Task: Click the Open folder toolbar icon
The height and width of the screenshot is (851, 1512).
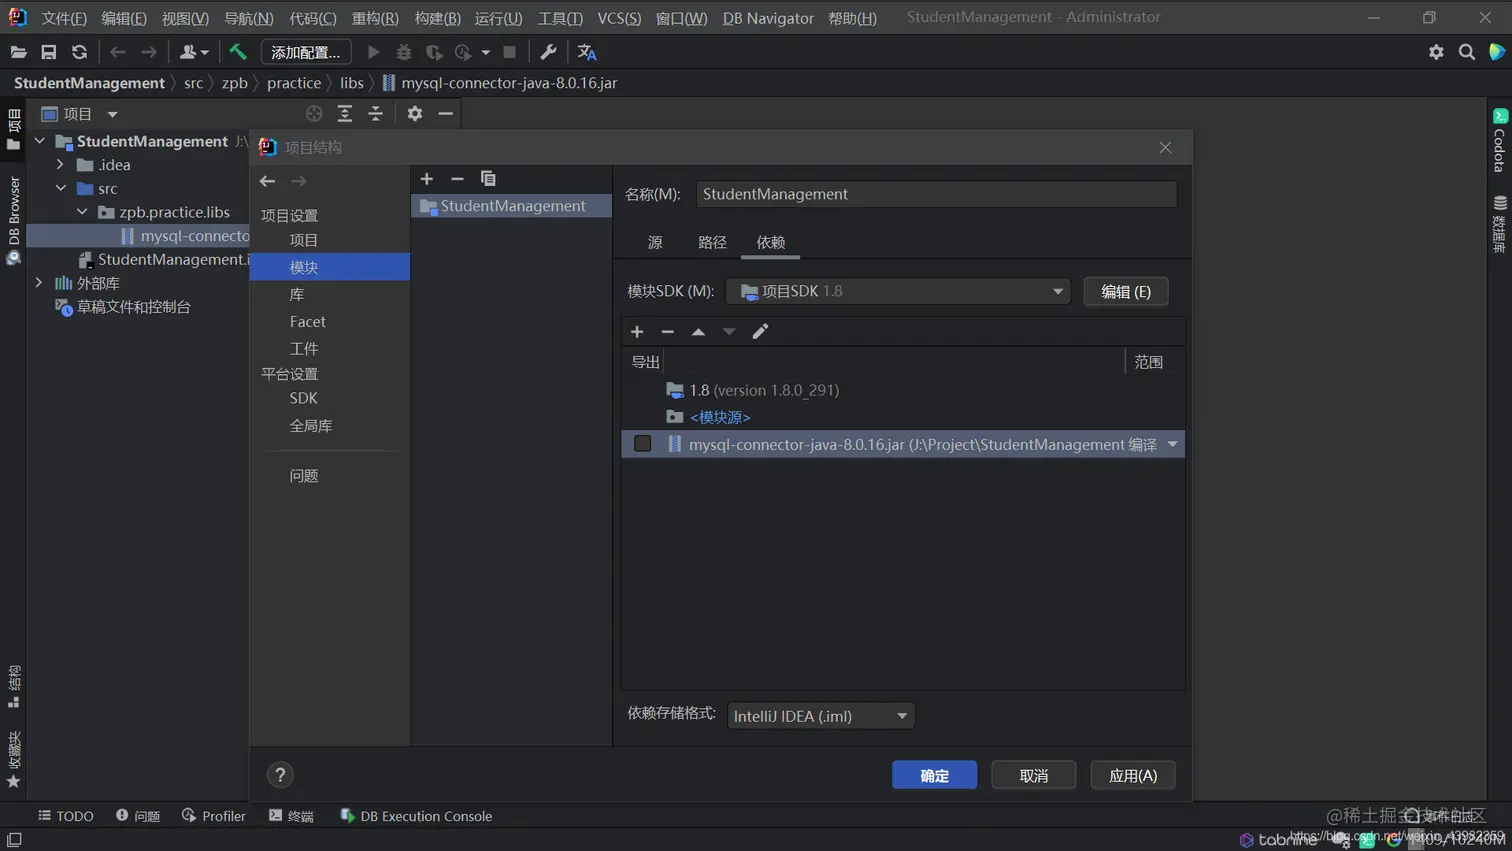Action: point(18,52)
